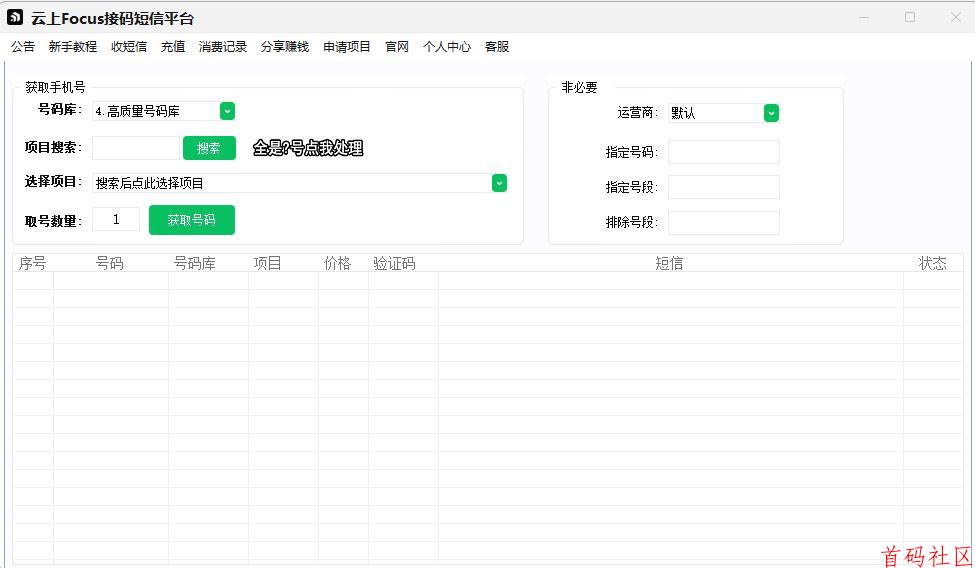Close the 云上Focus window
Viewport: 975px width, 568px height.
pos(956,17)
